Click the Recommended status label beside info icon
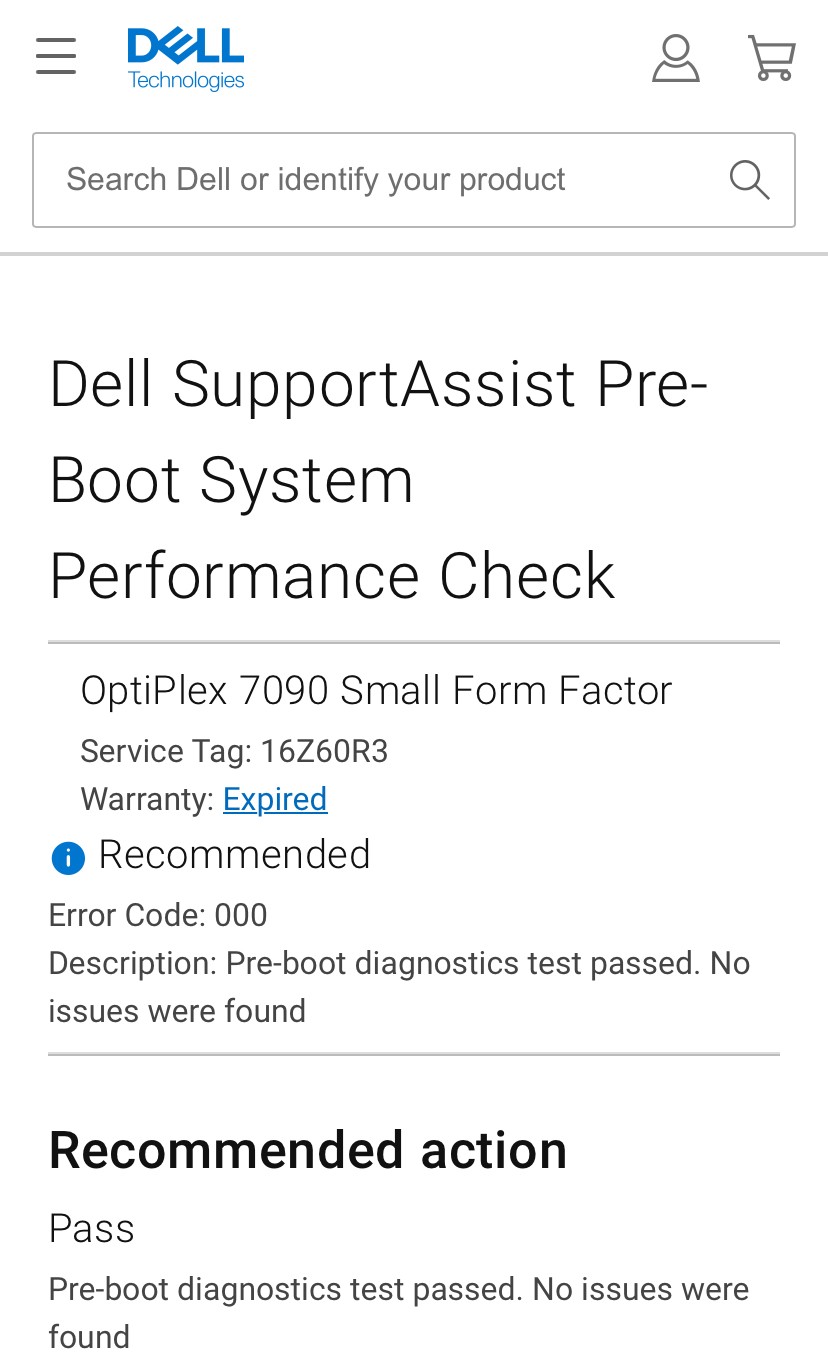Image resolution: width=828 pixels, height=1363 pixels. pyautogui.click(x=235, y=855)
